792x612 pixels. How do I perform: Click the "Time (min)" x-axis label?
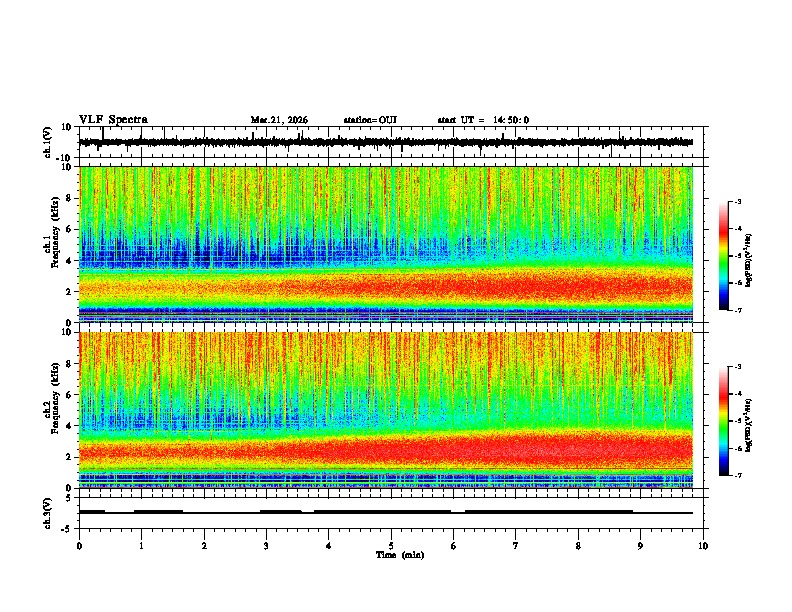pyautogui.click(x=400, y=555)
